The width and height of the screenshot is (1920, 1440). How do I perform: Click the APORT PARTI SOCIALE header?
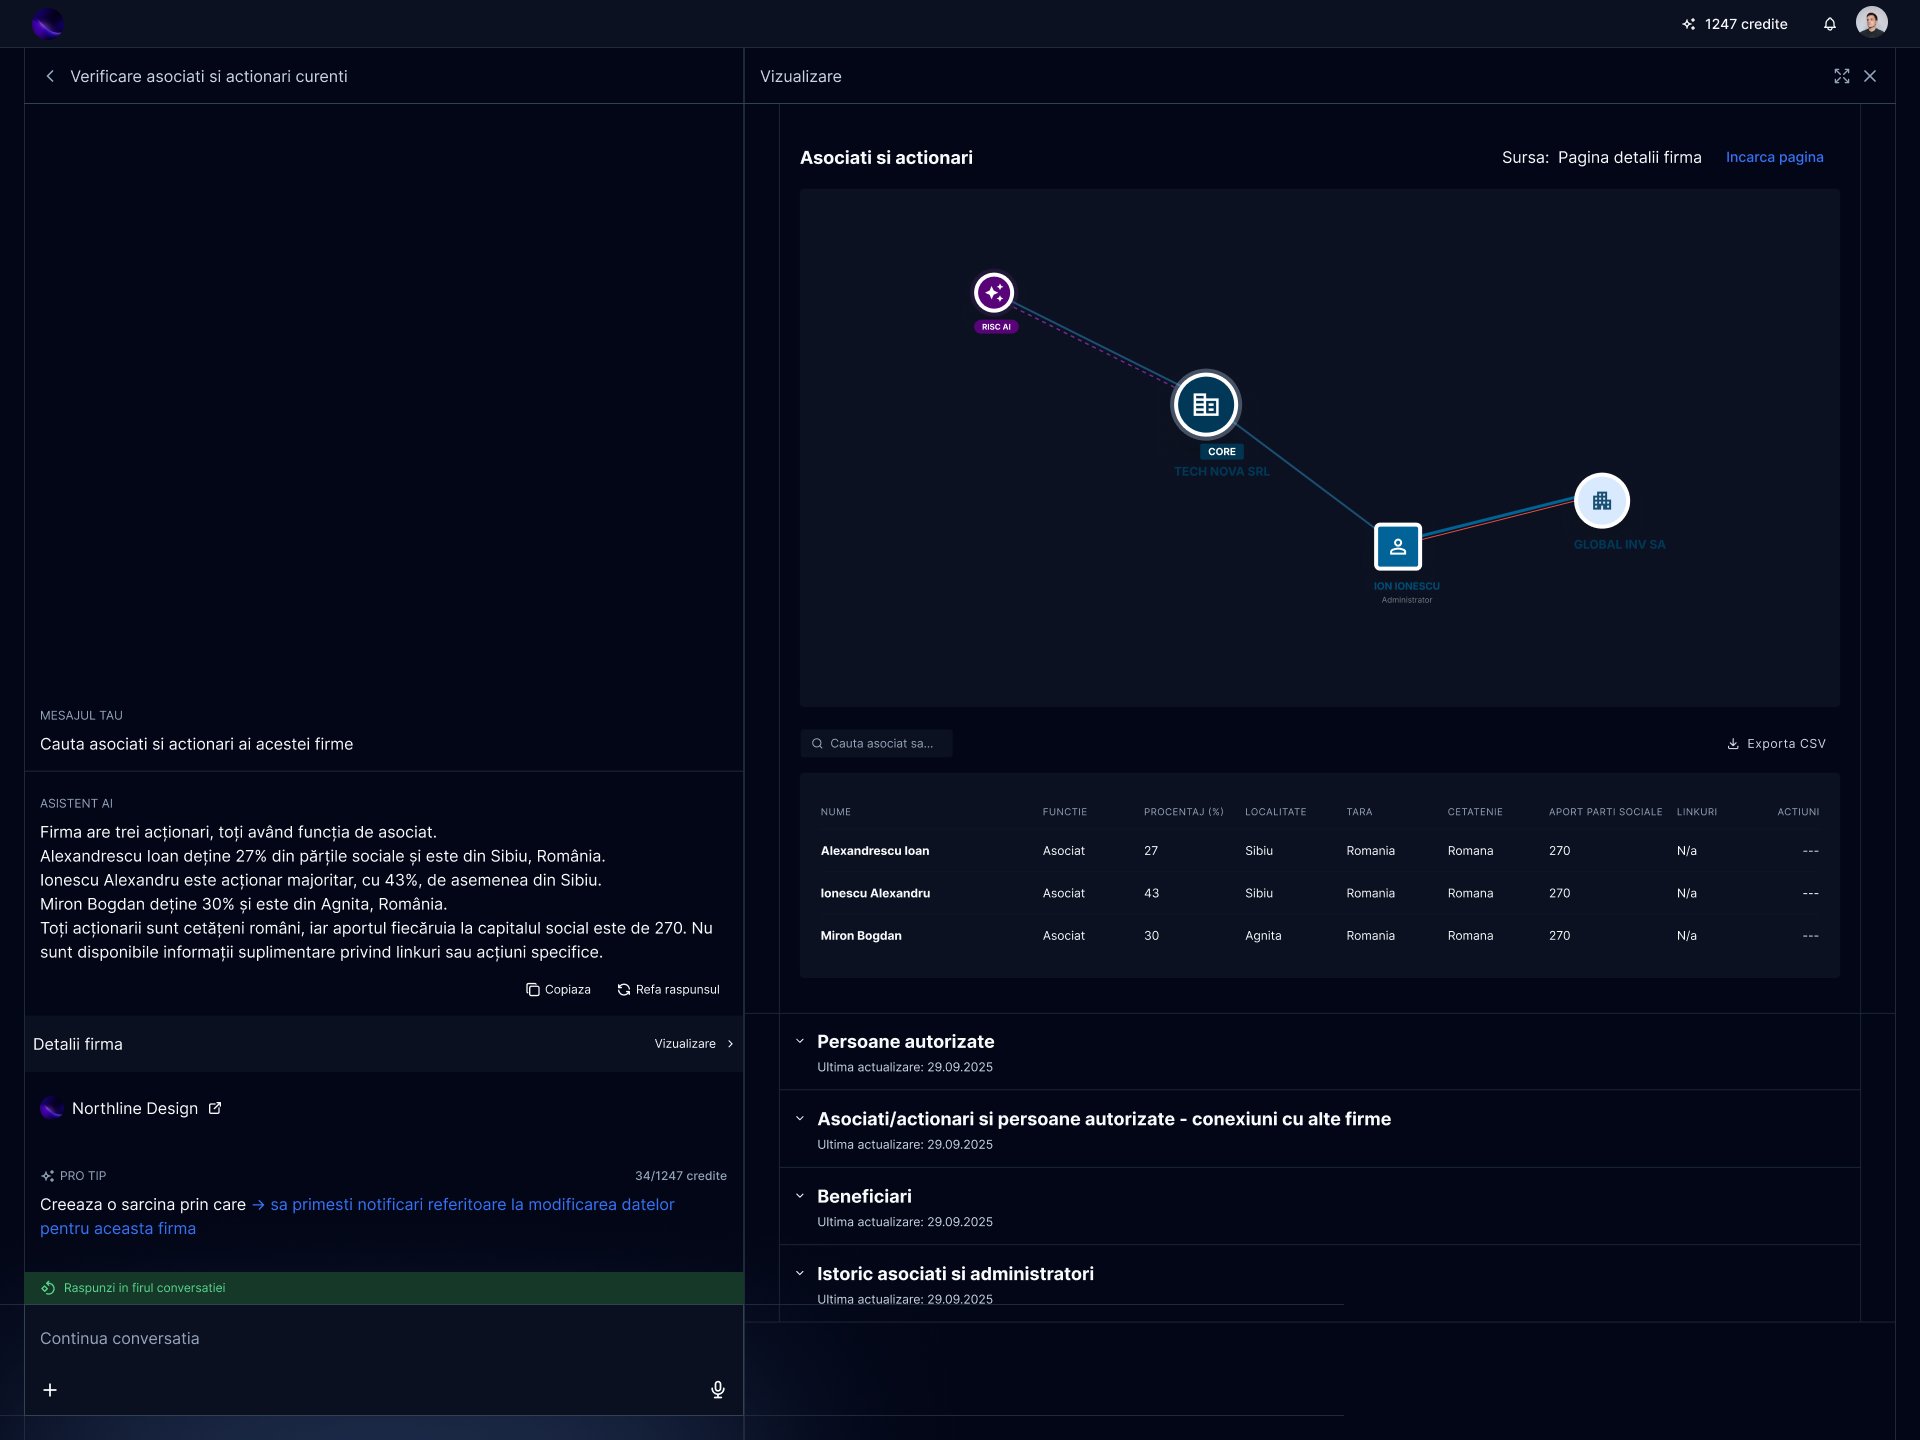coord(1605,812)
